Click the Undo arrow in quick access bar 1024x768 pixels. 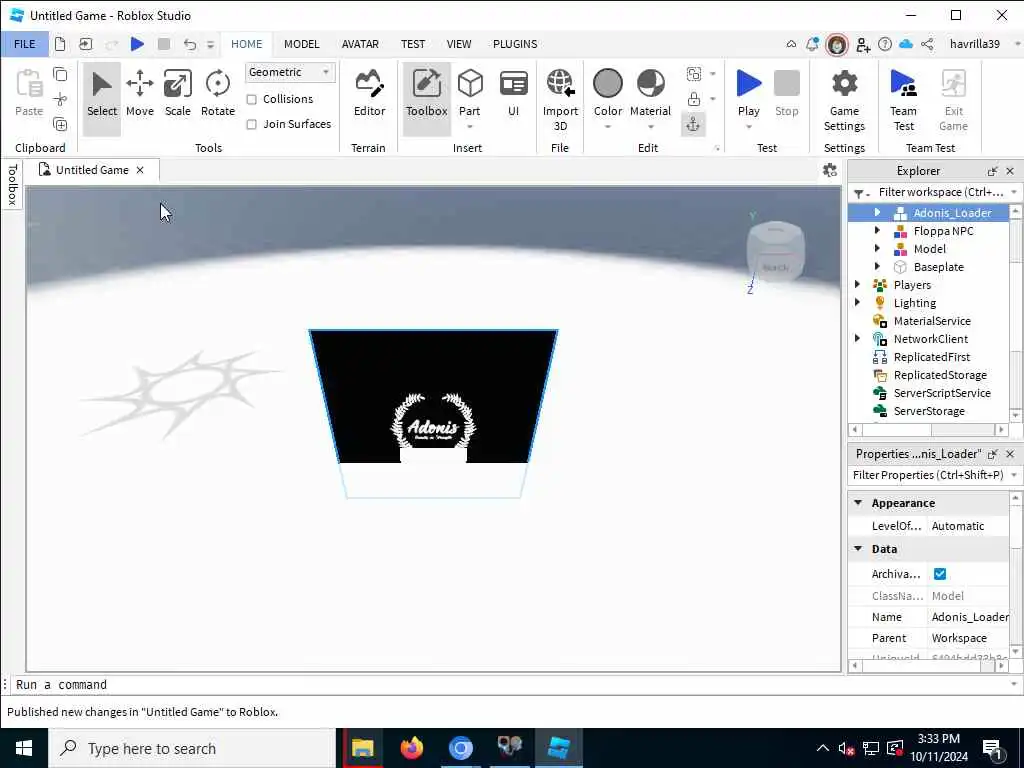coord(189,44)
